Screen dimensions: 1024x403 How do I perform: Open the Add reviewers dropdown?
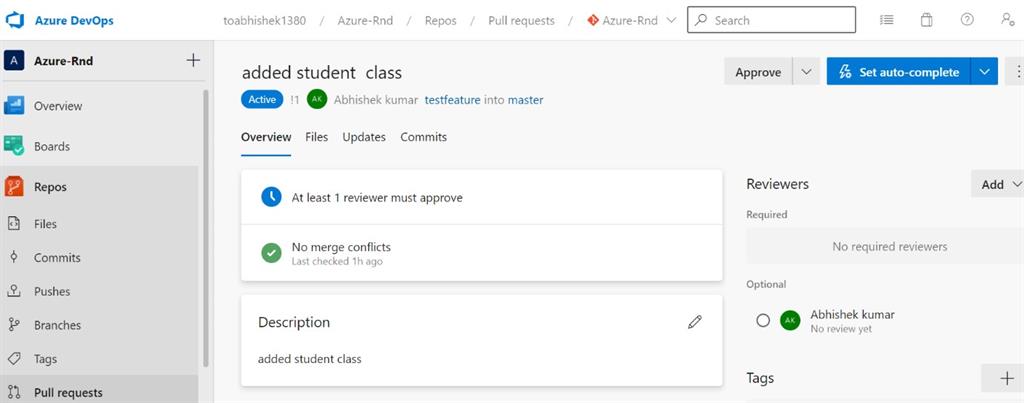click(999, 184)
